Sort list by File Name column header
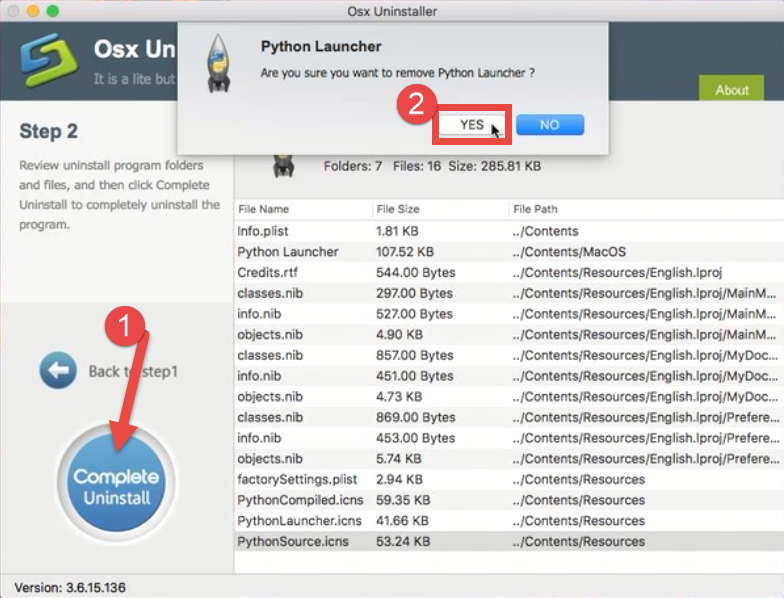784x598 pixels. pyautogui.click(x=263, y=209)
